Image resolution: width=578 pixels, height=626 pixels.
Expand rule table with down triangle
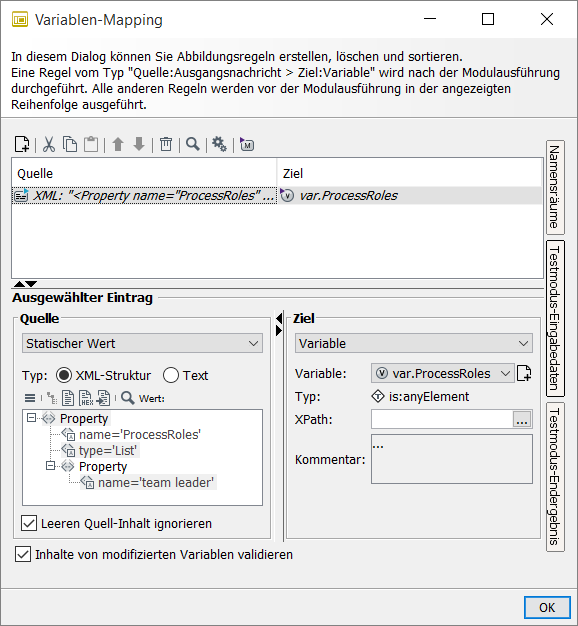31,284
